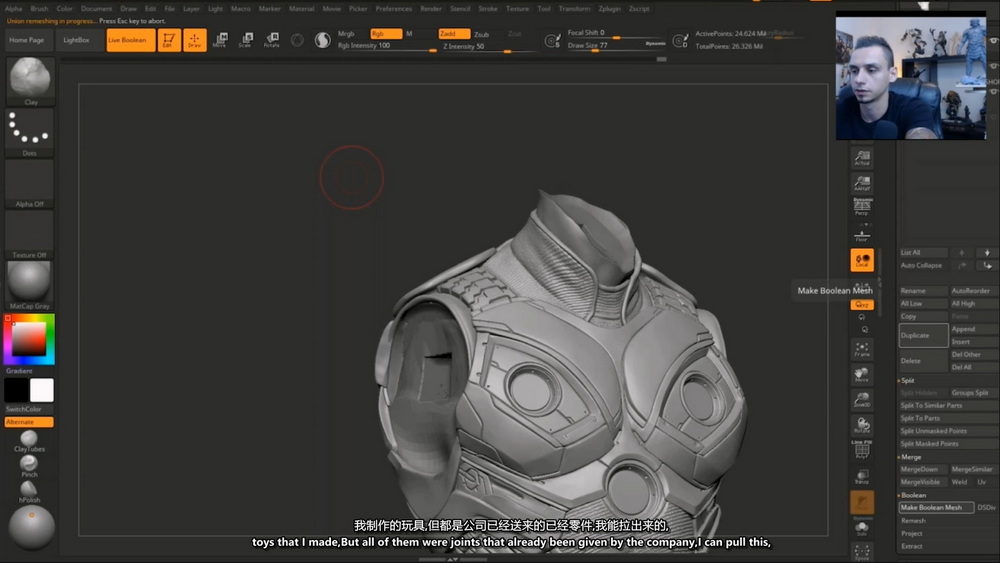Image resolution: width=1000 pixels, height=563 pixels.
Task: Click the Move view icon in right shelf
Action: pyautogui.click(x=862, y=374)
